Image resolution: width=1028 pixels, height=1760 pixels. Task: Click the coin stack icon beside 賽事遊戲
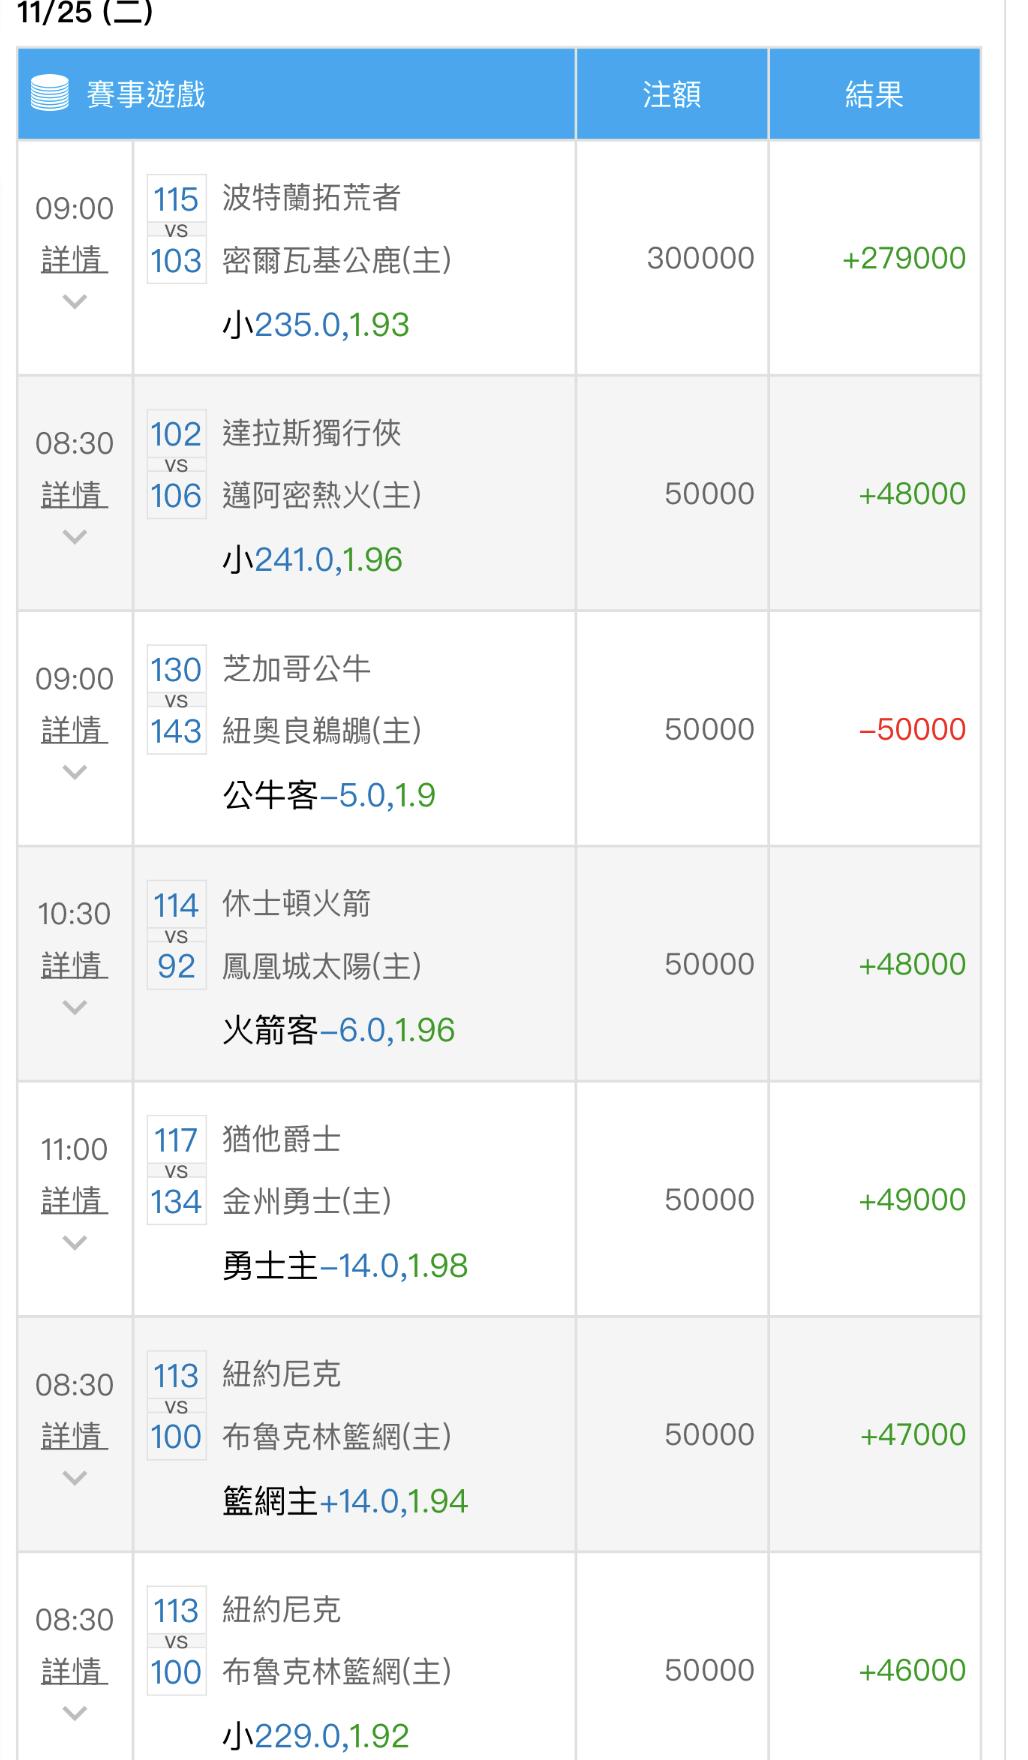[50, 94]
